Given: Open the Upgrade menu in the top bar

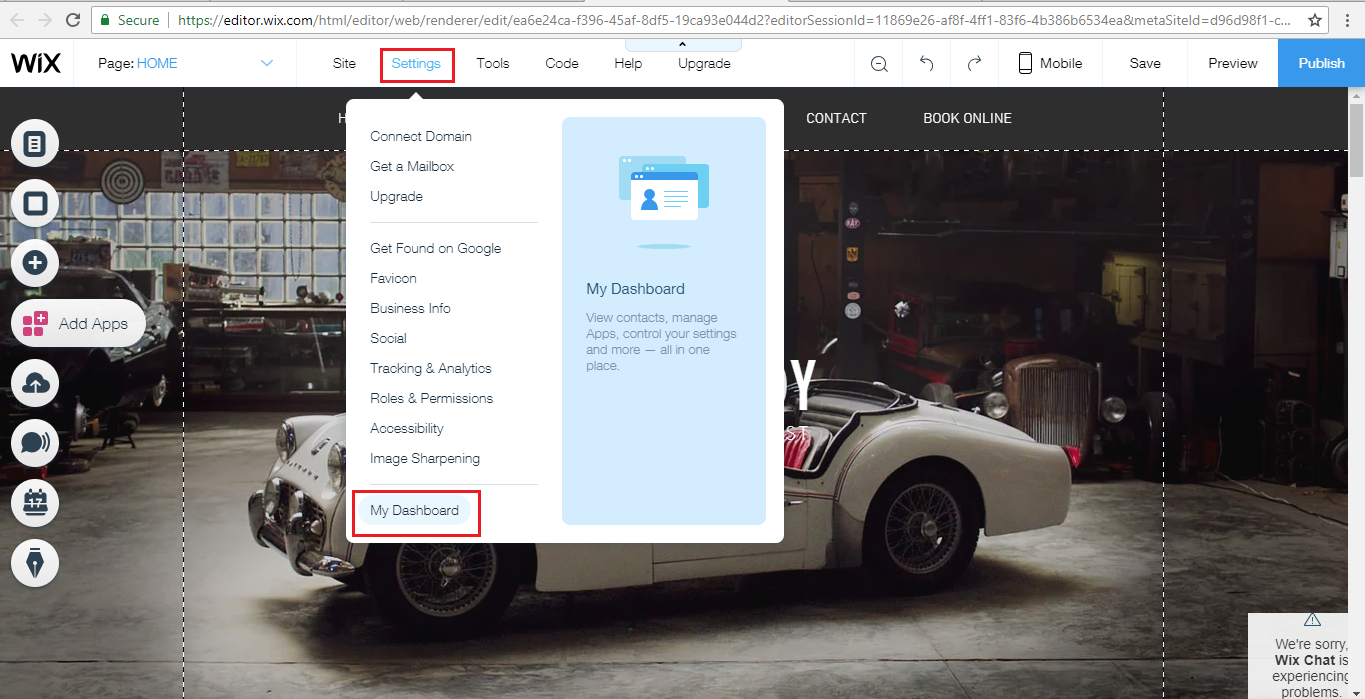Looking at the screenshot, I should click(704, 63).
